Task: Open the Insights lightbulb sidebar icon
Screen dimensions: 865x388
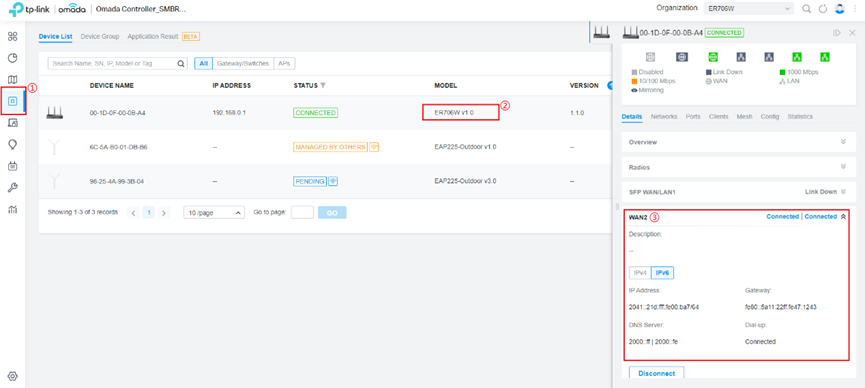Action: click(x=13, y=144)
